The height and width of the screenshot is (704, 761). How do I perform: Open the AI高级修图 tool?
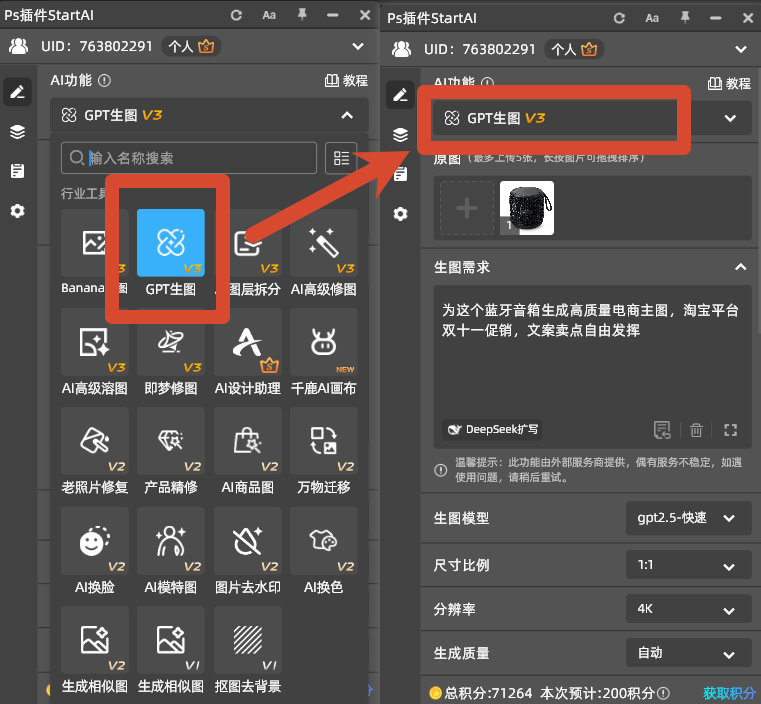(x=324, y=243)
